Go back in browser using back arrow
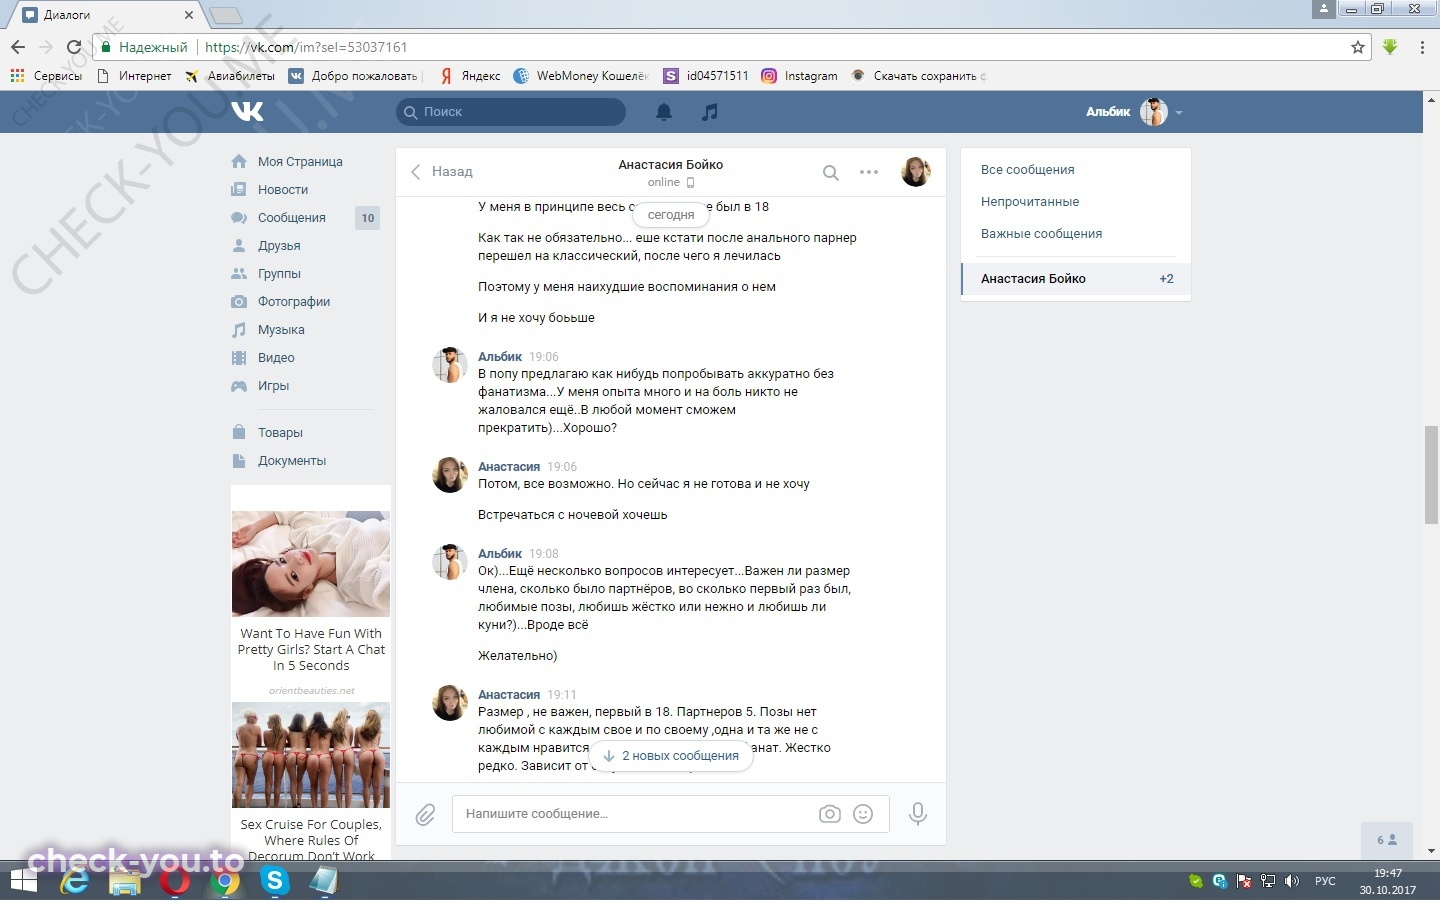This screenshot has height=904, width=1448. point(18,47)
